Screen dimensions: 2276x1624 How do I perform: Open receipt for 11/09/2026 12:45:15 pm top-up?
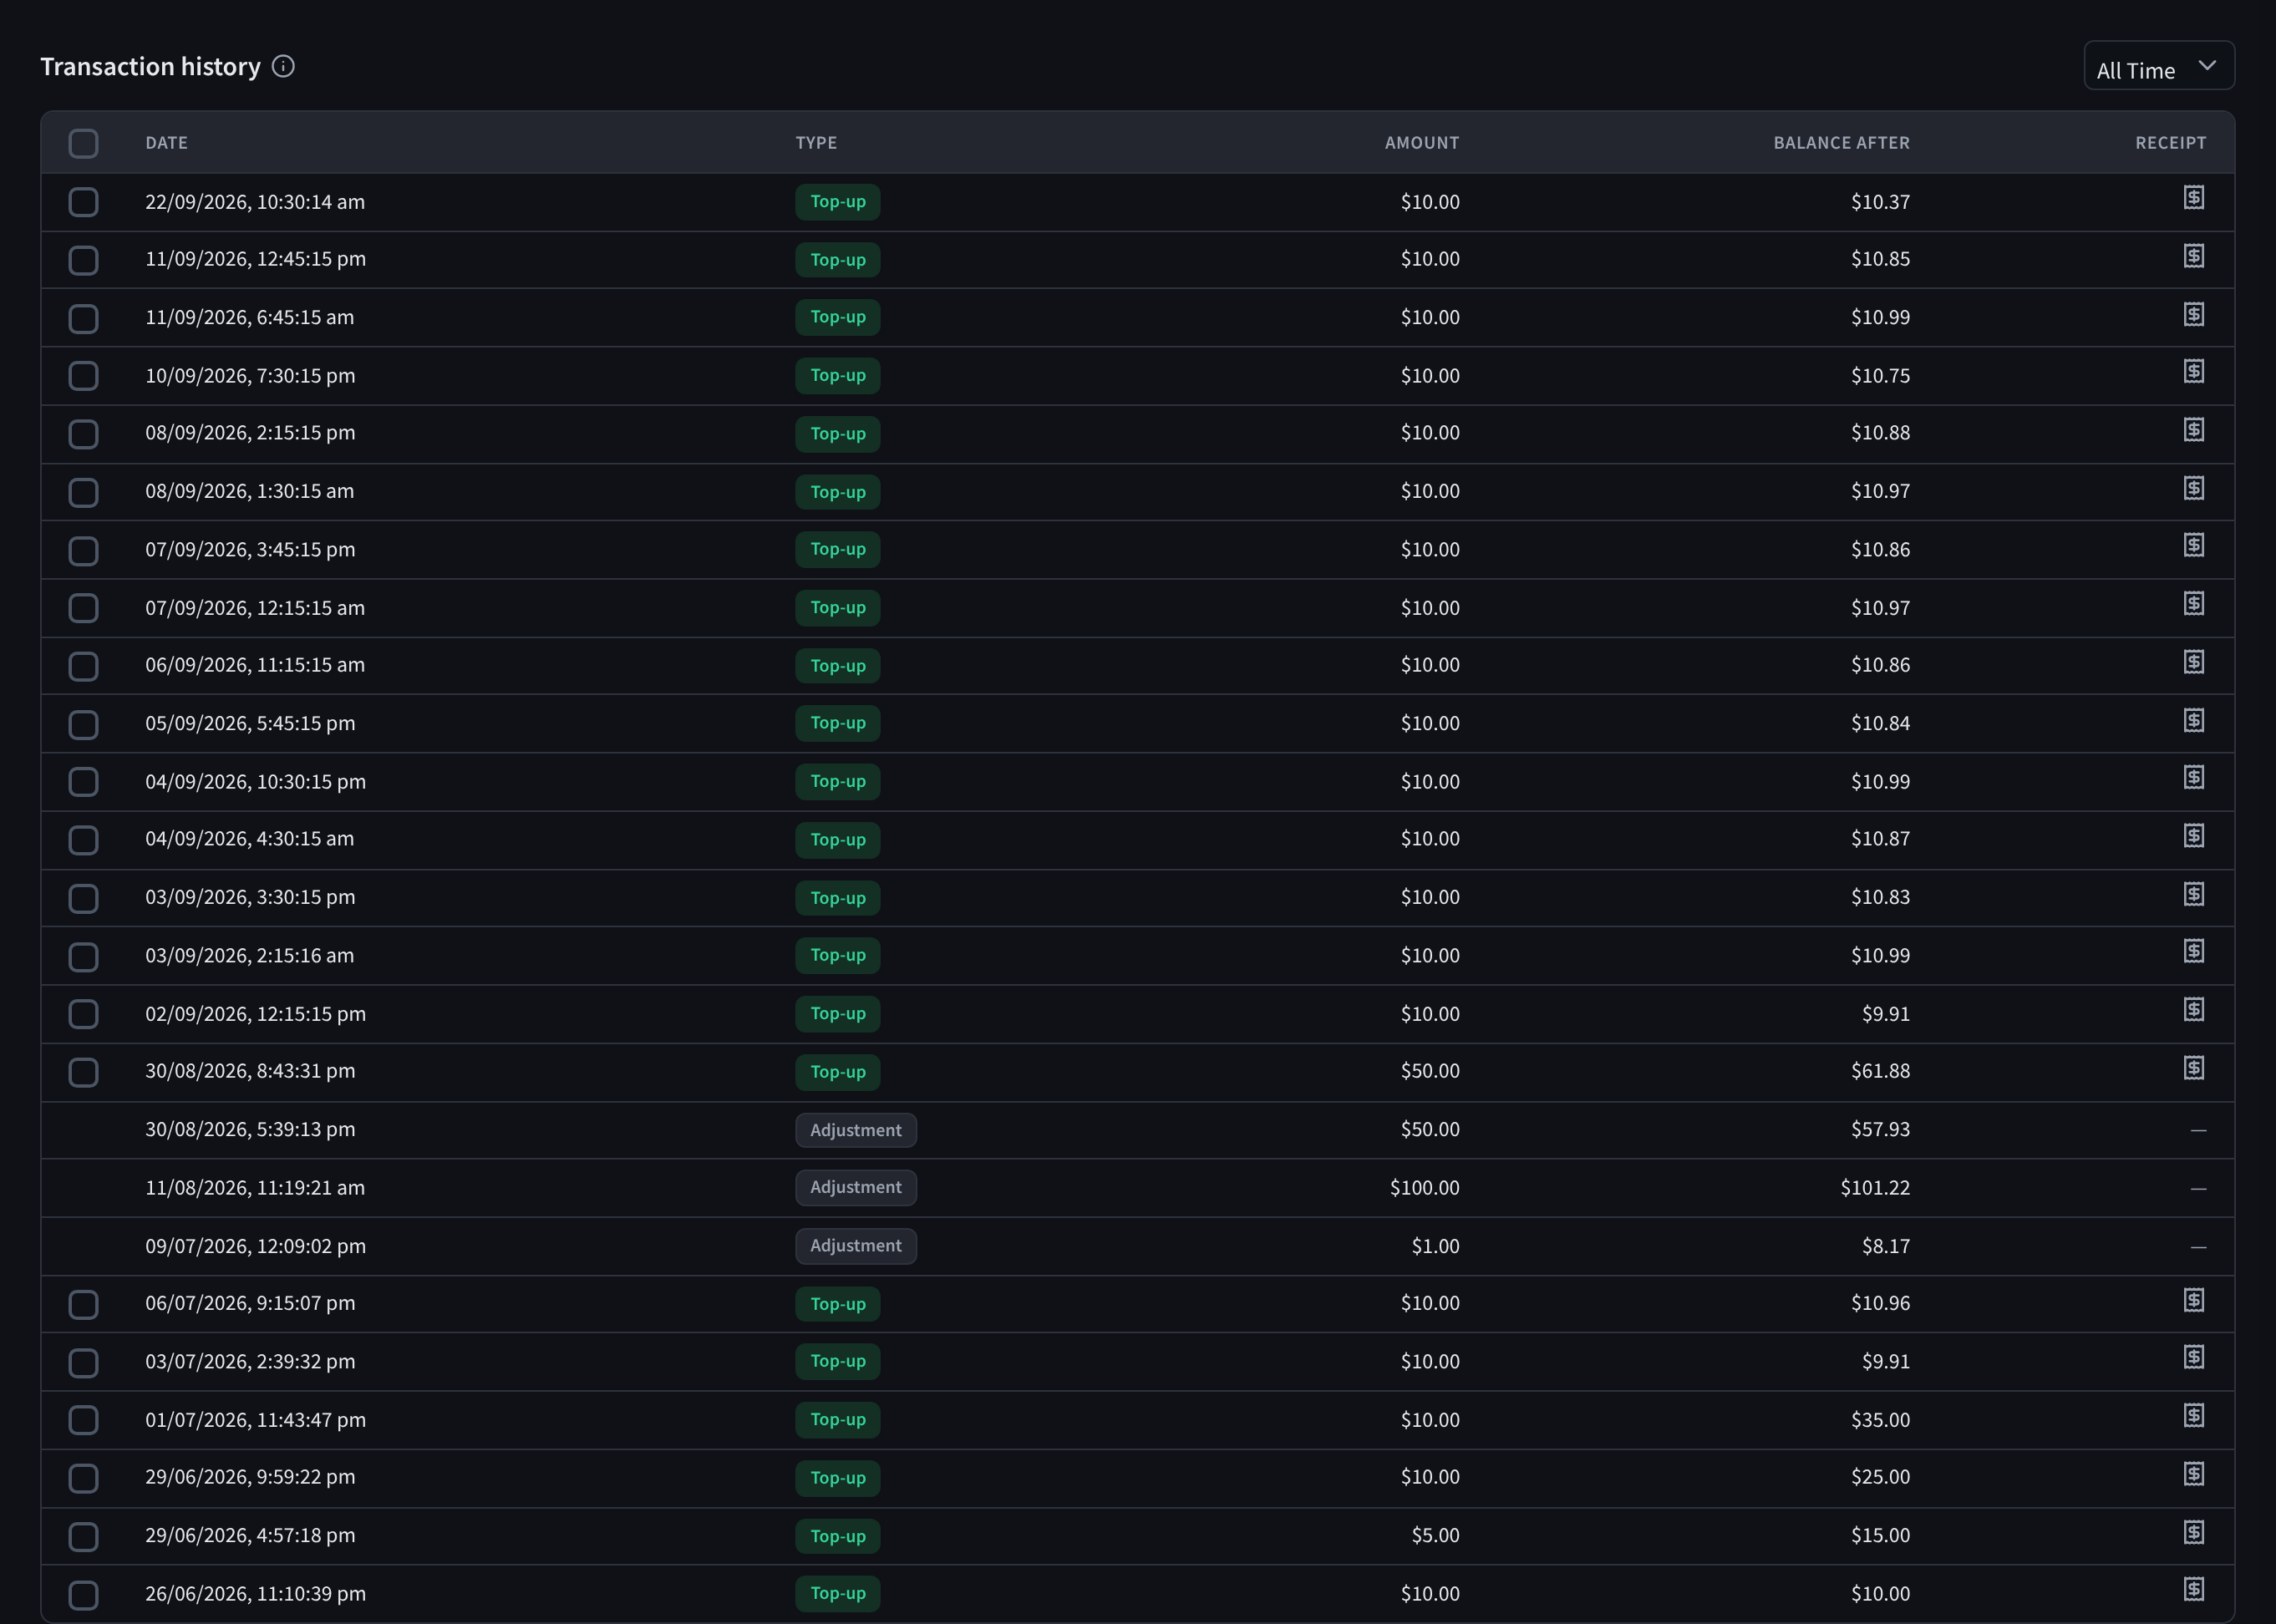pos(2193,256)
